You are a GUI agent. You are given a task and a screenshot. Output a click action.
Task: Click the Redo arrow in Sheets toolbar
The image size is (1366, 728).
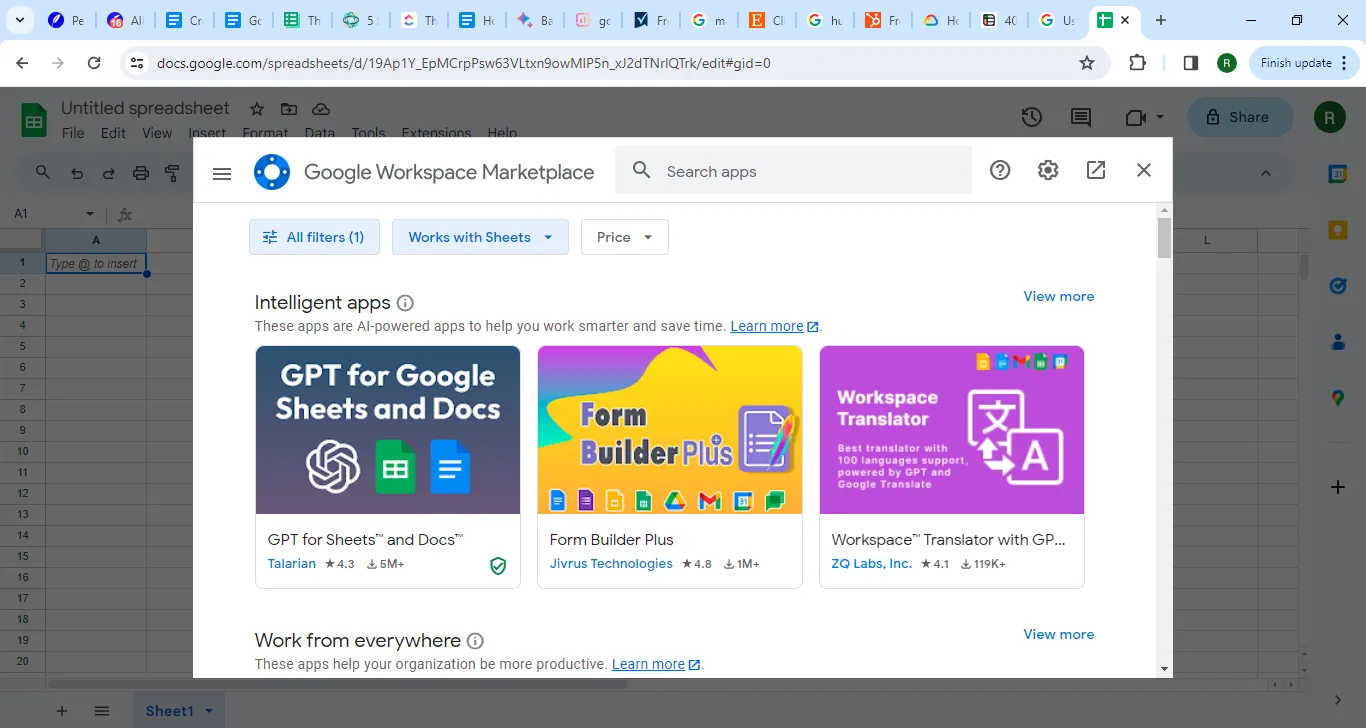tap(109, 173)
